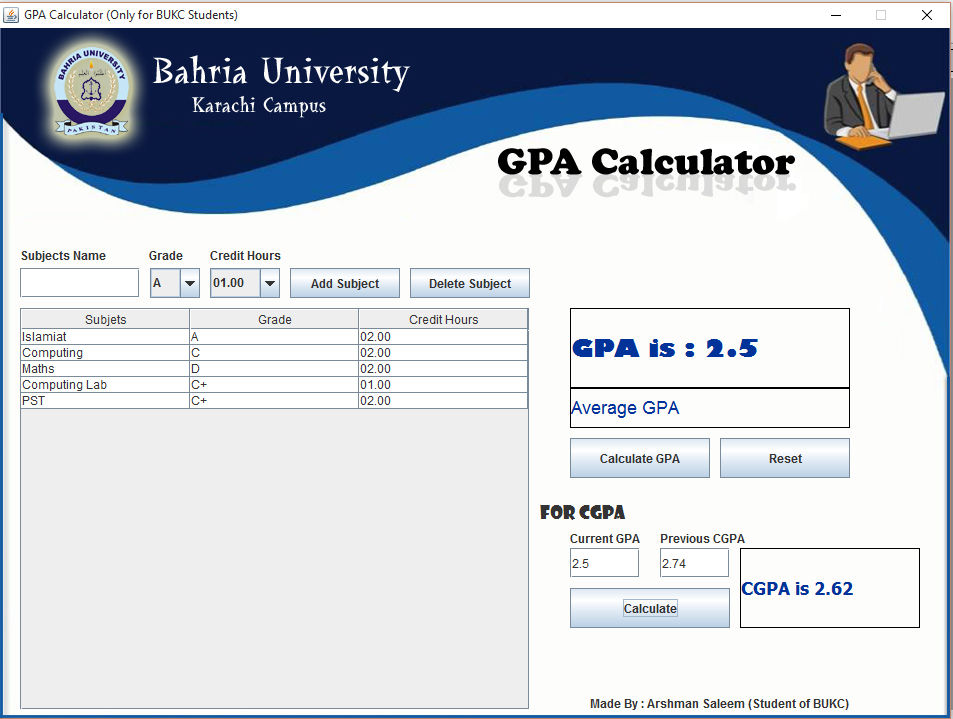Click the Delete Subject button

click(470, 283)
